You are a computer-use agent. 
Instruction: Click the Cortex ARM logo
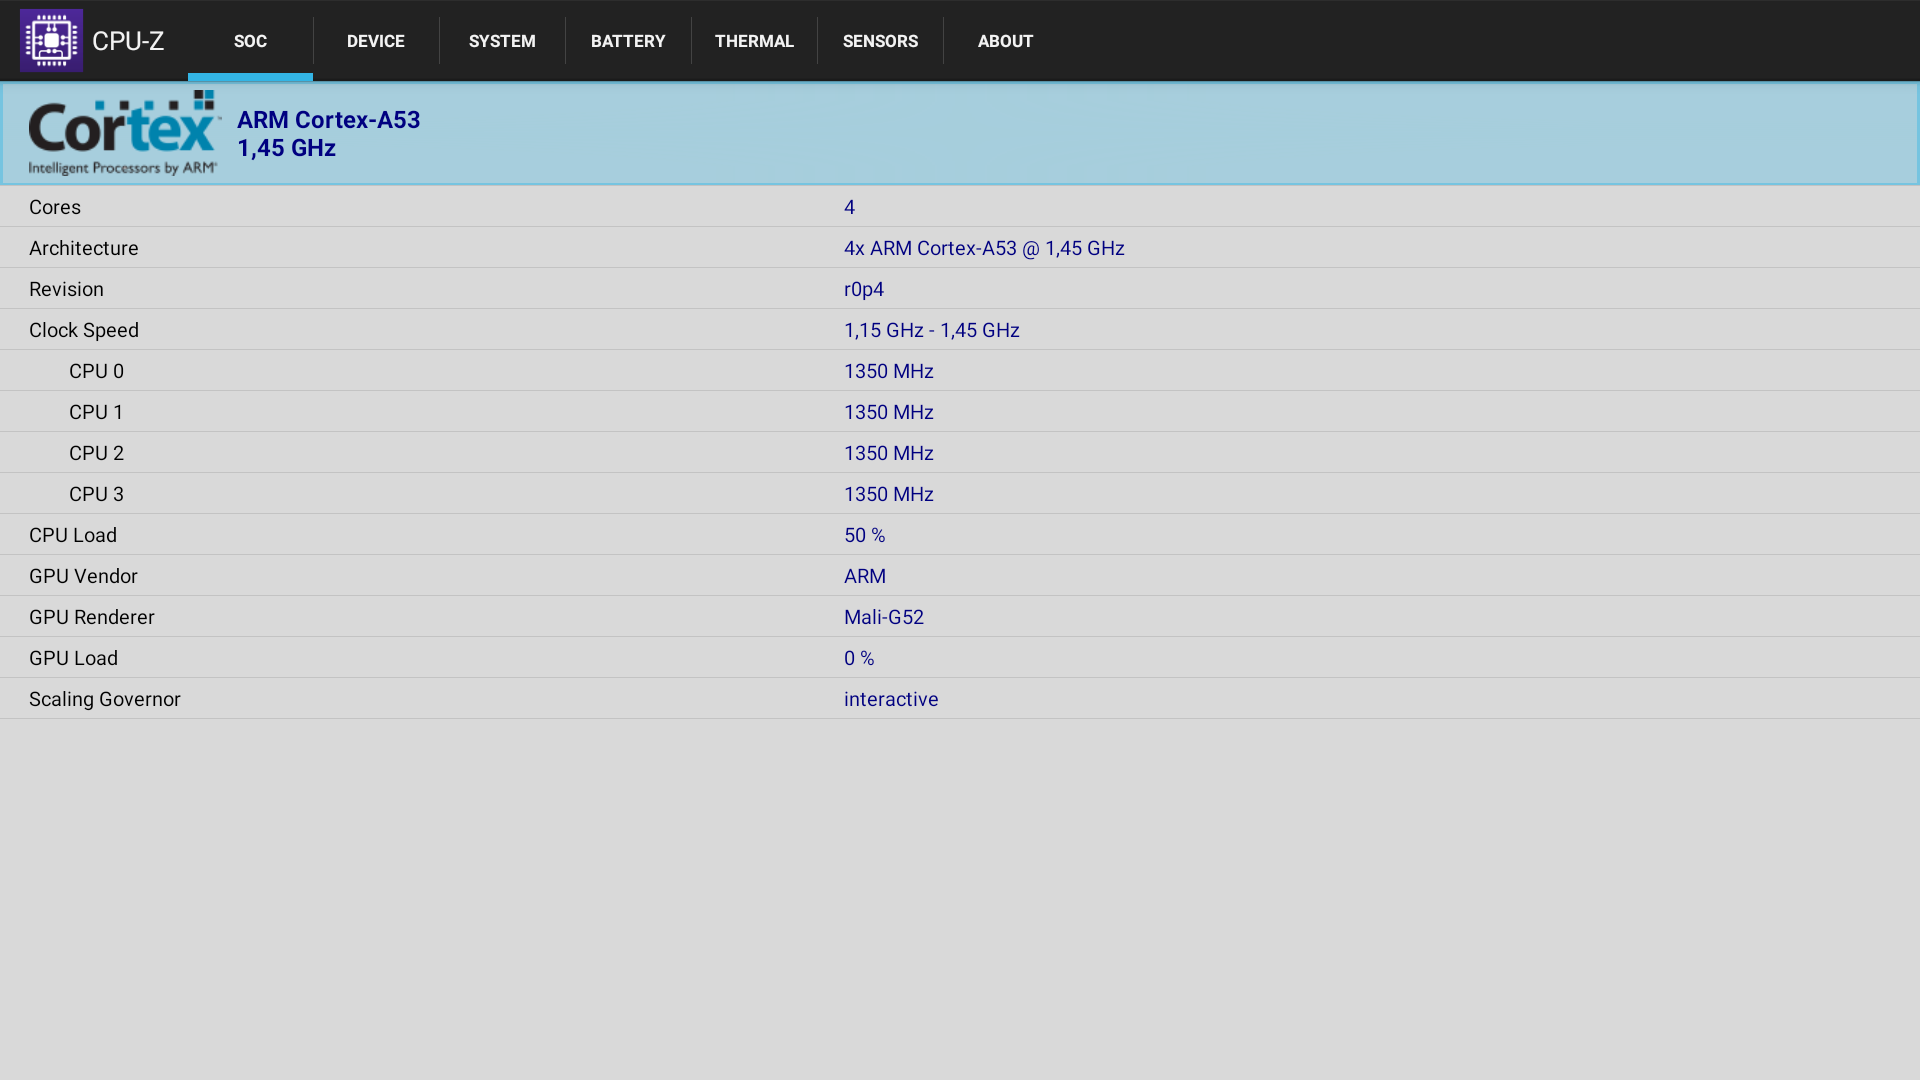tap(124, 133)
